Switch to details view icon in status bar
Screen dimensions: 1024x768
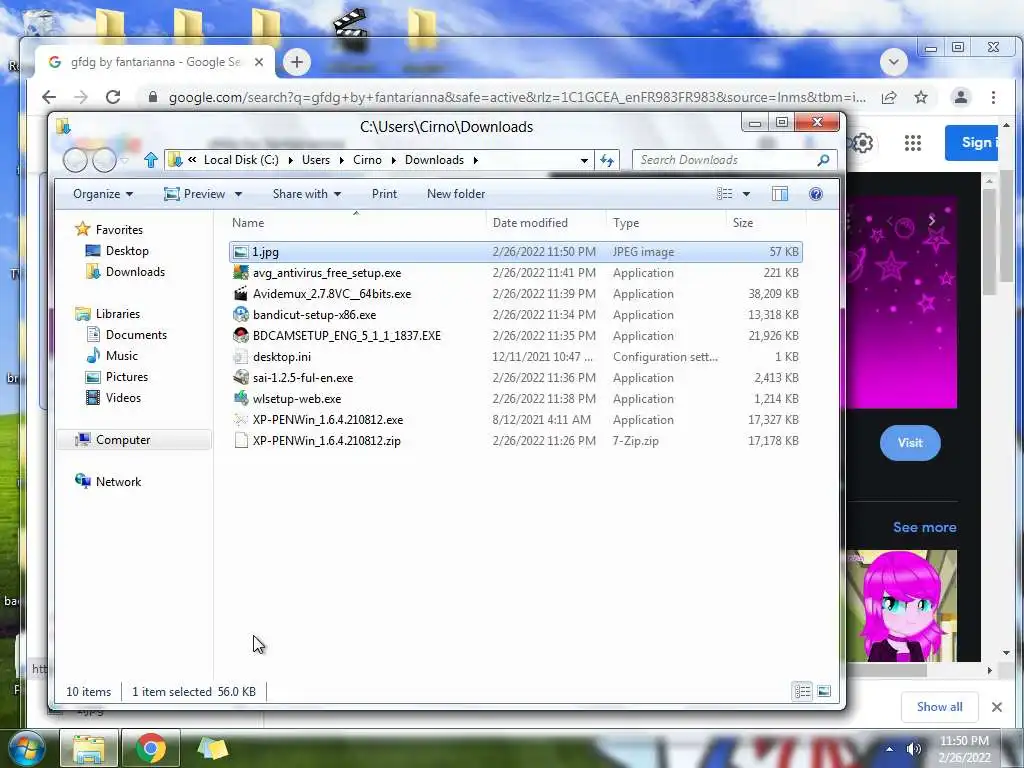(x=803, y=691)
